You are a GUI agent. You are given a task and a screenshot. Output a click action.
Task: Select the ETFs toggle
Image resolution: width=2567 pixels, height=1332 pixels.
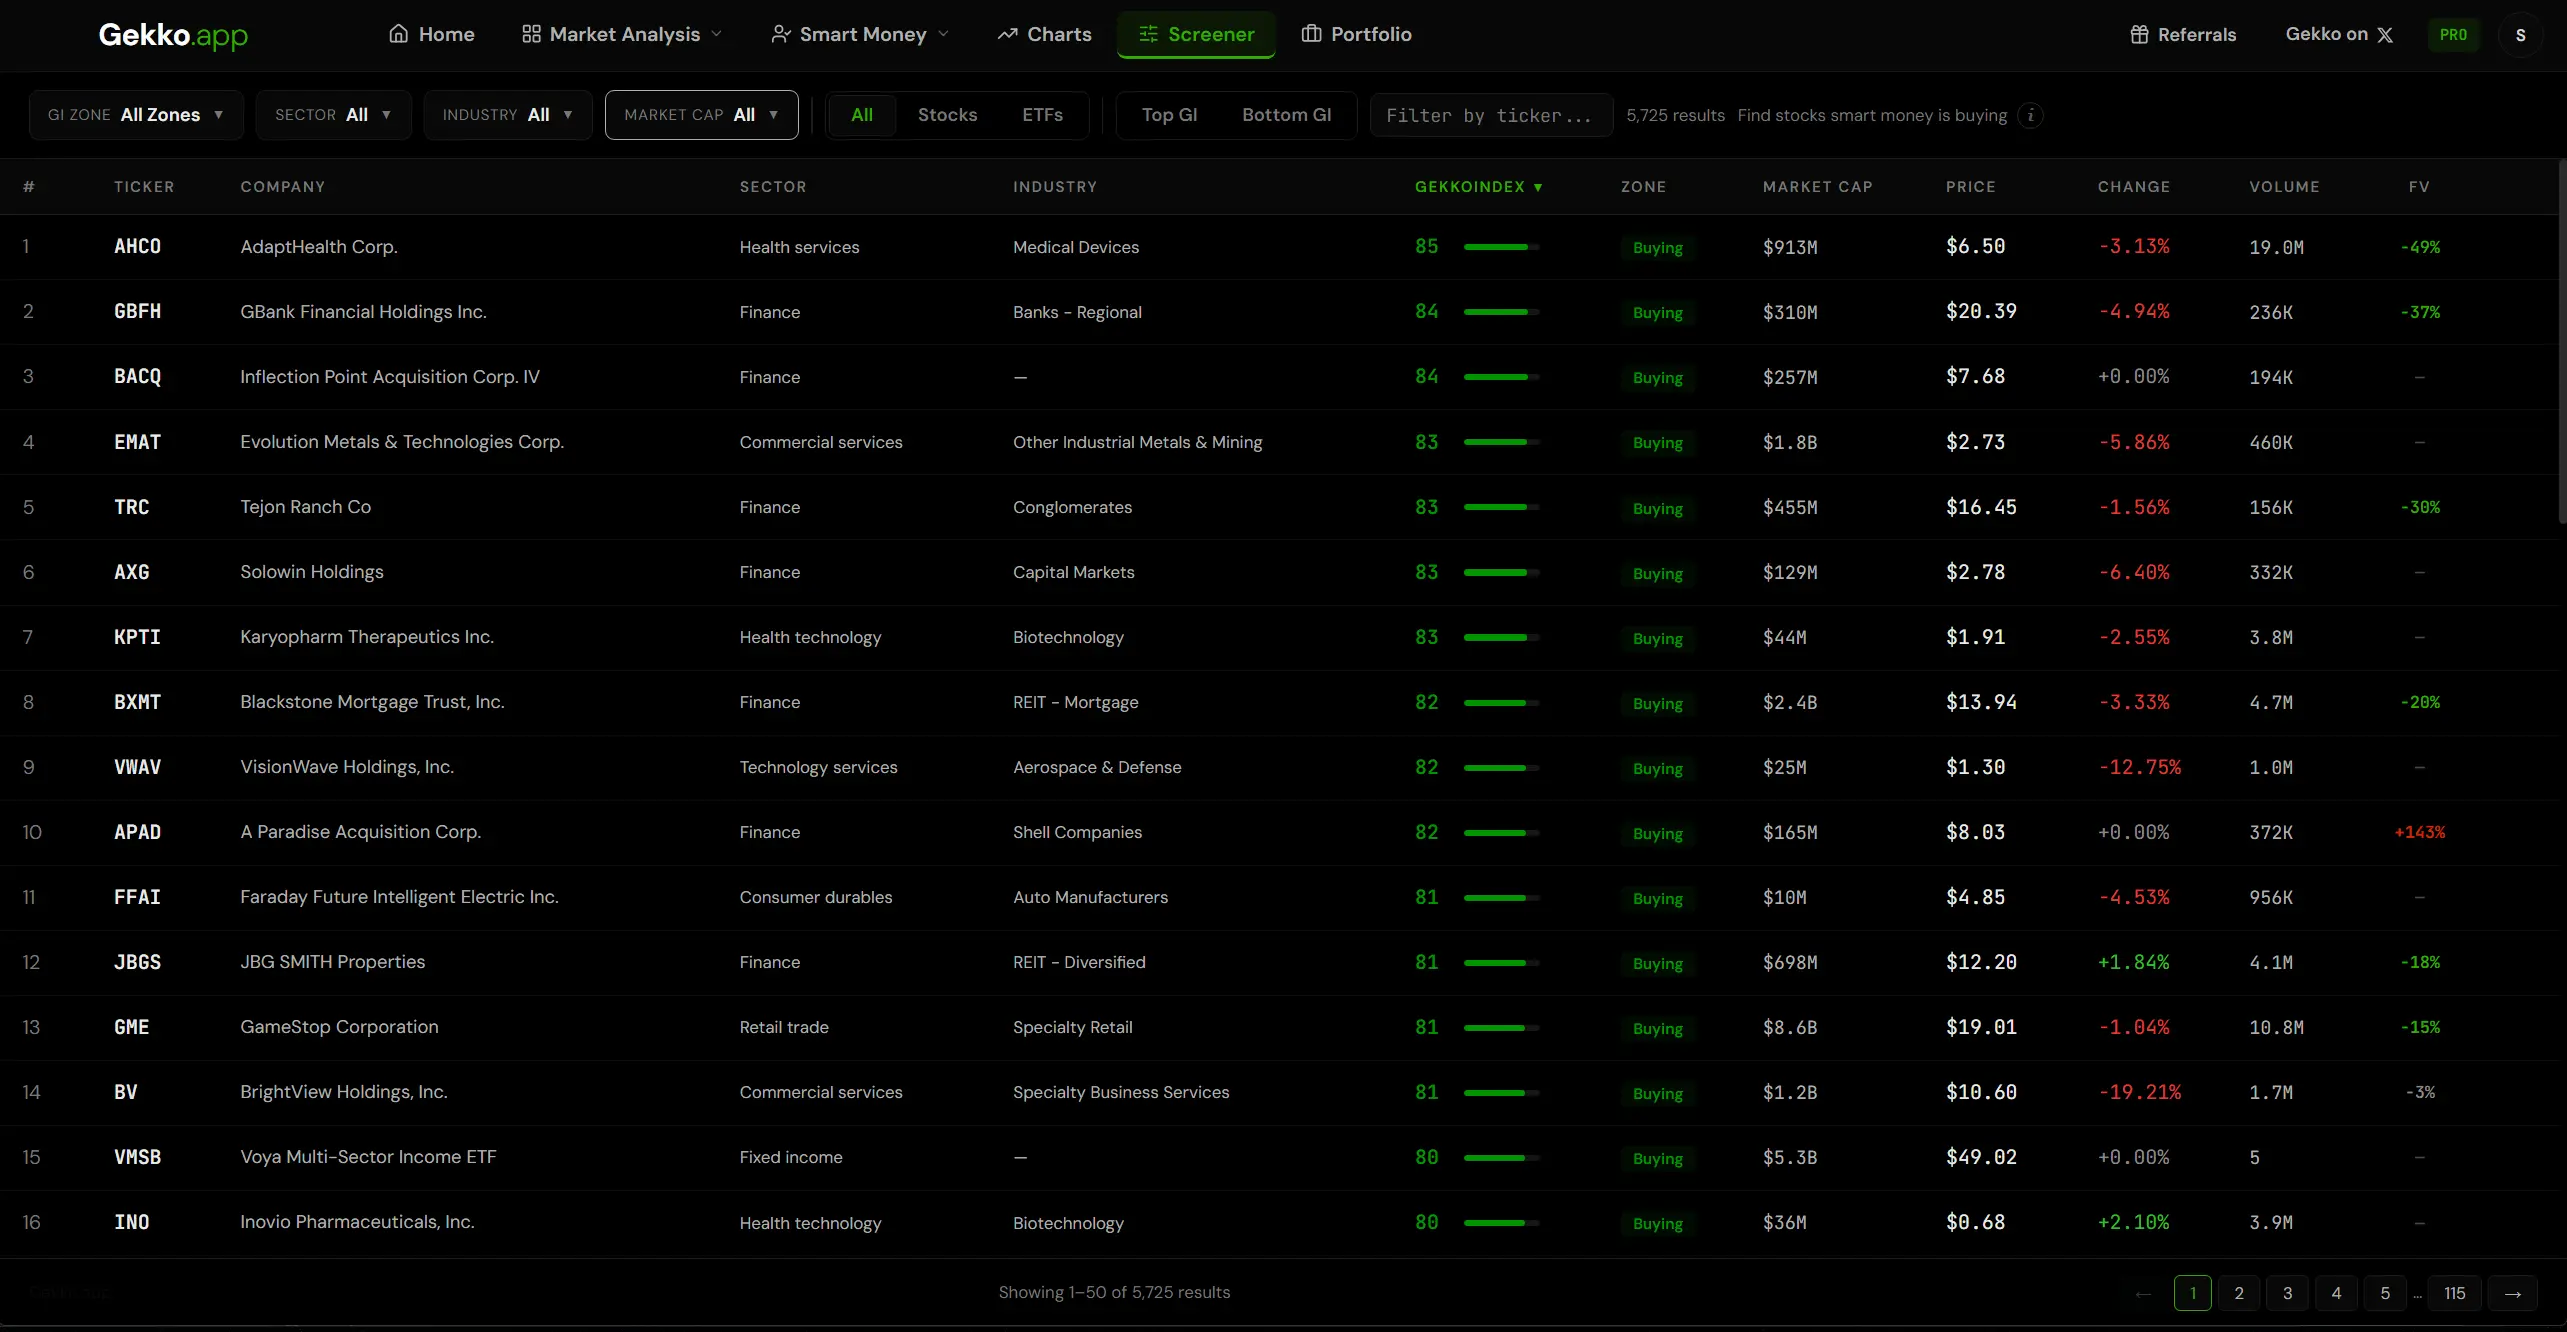(1043, 115)
